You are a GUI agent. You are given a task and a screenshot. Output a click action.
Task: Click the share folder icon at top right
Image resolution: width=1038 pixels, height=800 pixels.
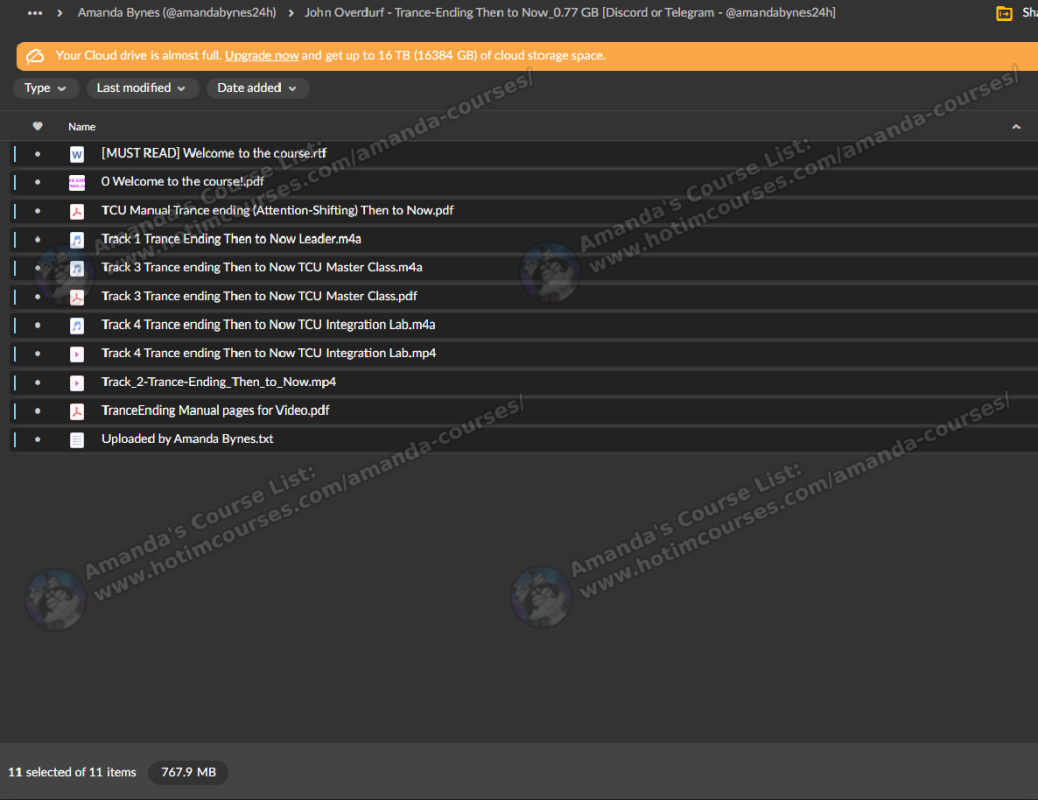1004,13
